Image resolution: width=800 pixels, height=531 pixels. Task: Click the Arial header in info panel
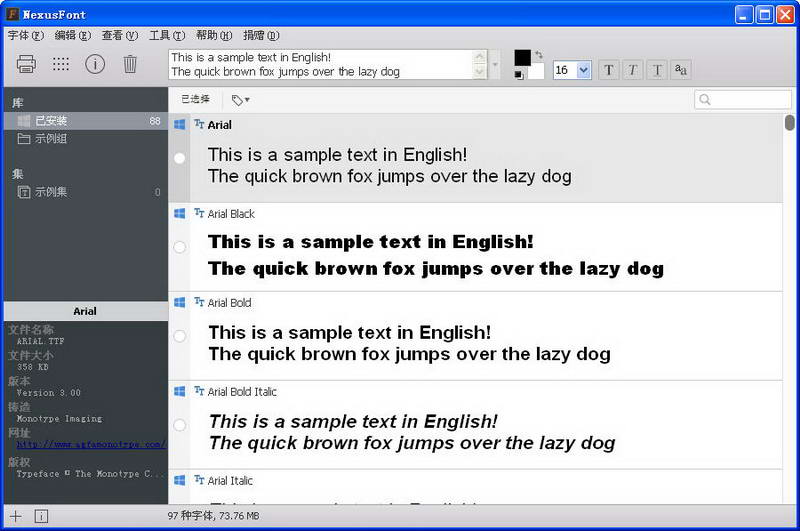[86, 311]
